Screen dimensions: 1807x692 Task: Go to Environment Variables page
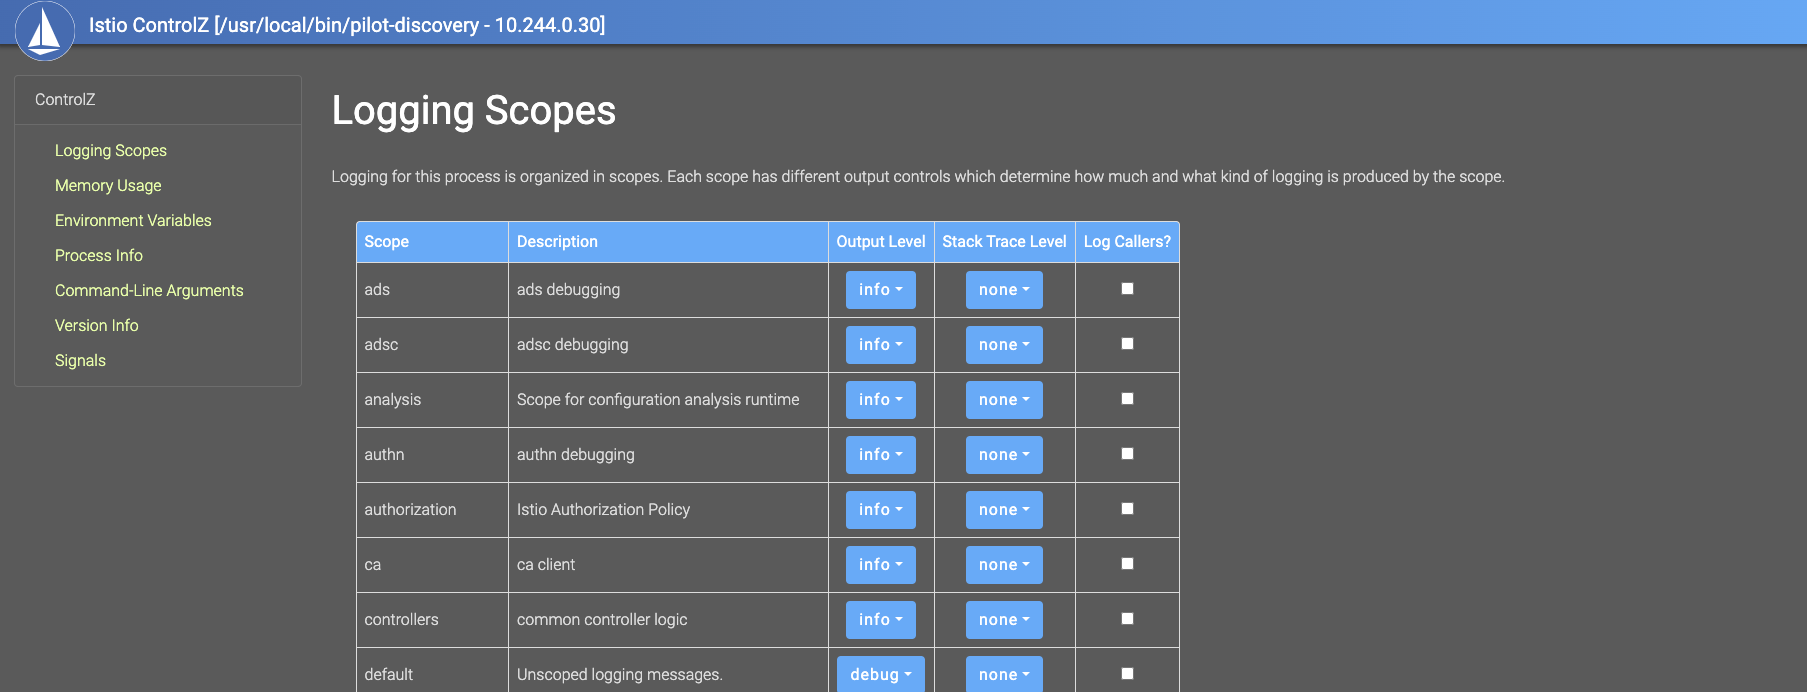[133, 221]
